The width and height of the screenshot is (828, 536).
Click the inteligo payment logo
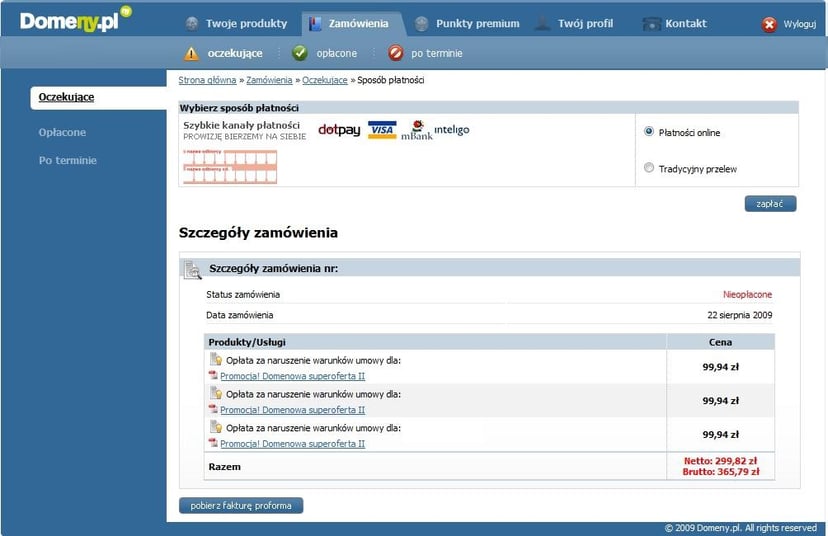click(x=451, y=130)
